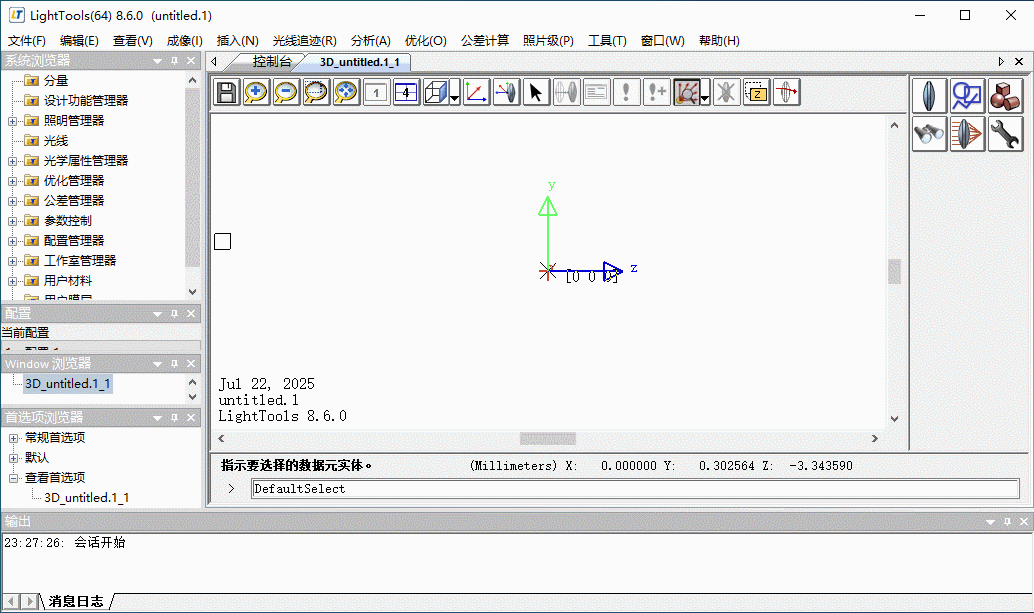Screen dimensions: 1034x613
Task: Click the grayed crossed-out rays icon
Action: [x=726, y=92]
